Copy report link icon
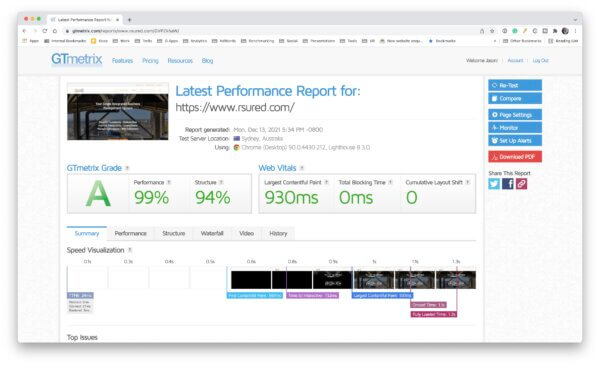Screen dimensions: 600x366 tap(521, 184)
